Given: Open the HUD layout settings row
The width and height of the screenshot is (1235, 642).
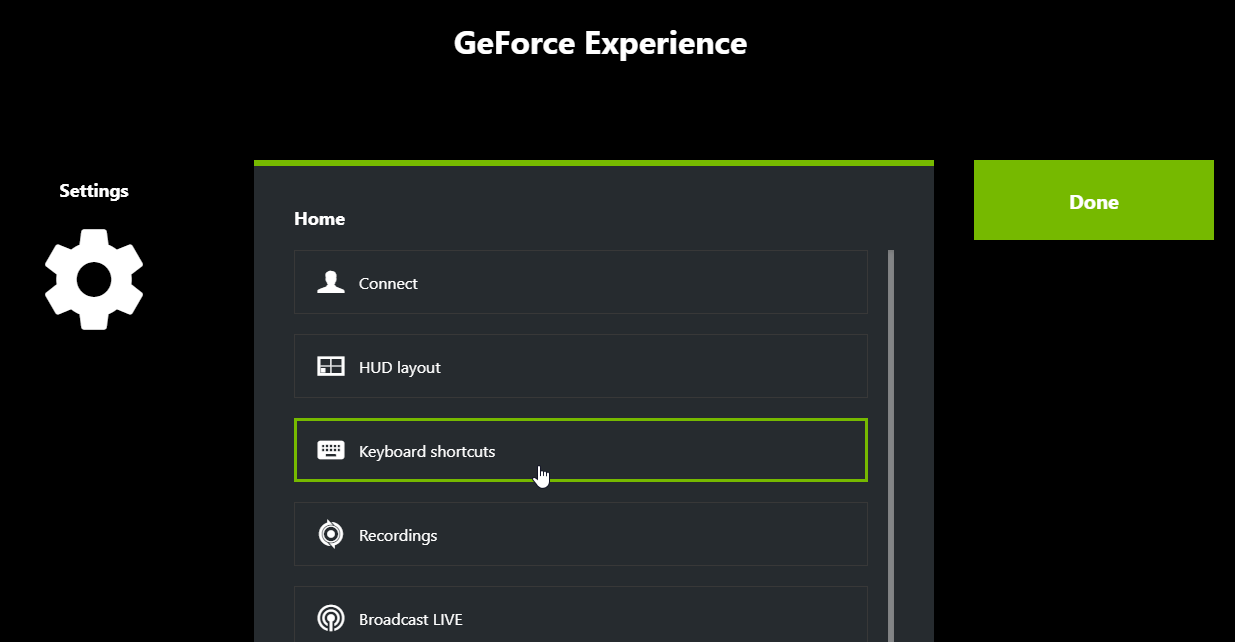Looking at the screenshot, I should point(580,366).
